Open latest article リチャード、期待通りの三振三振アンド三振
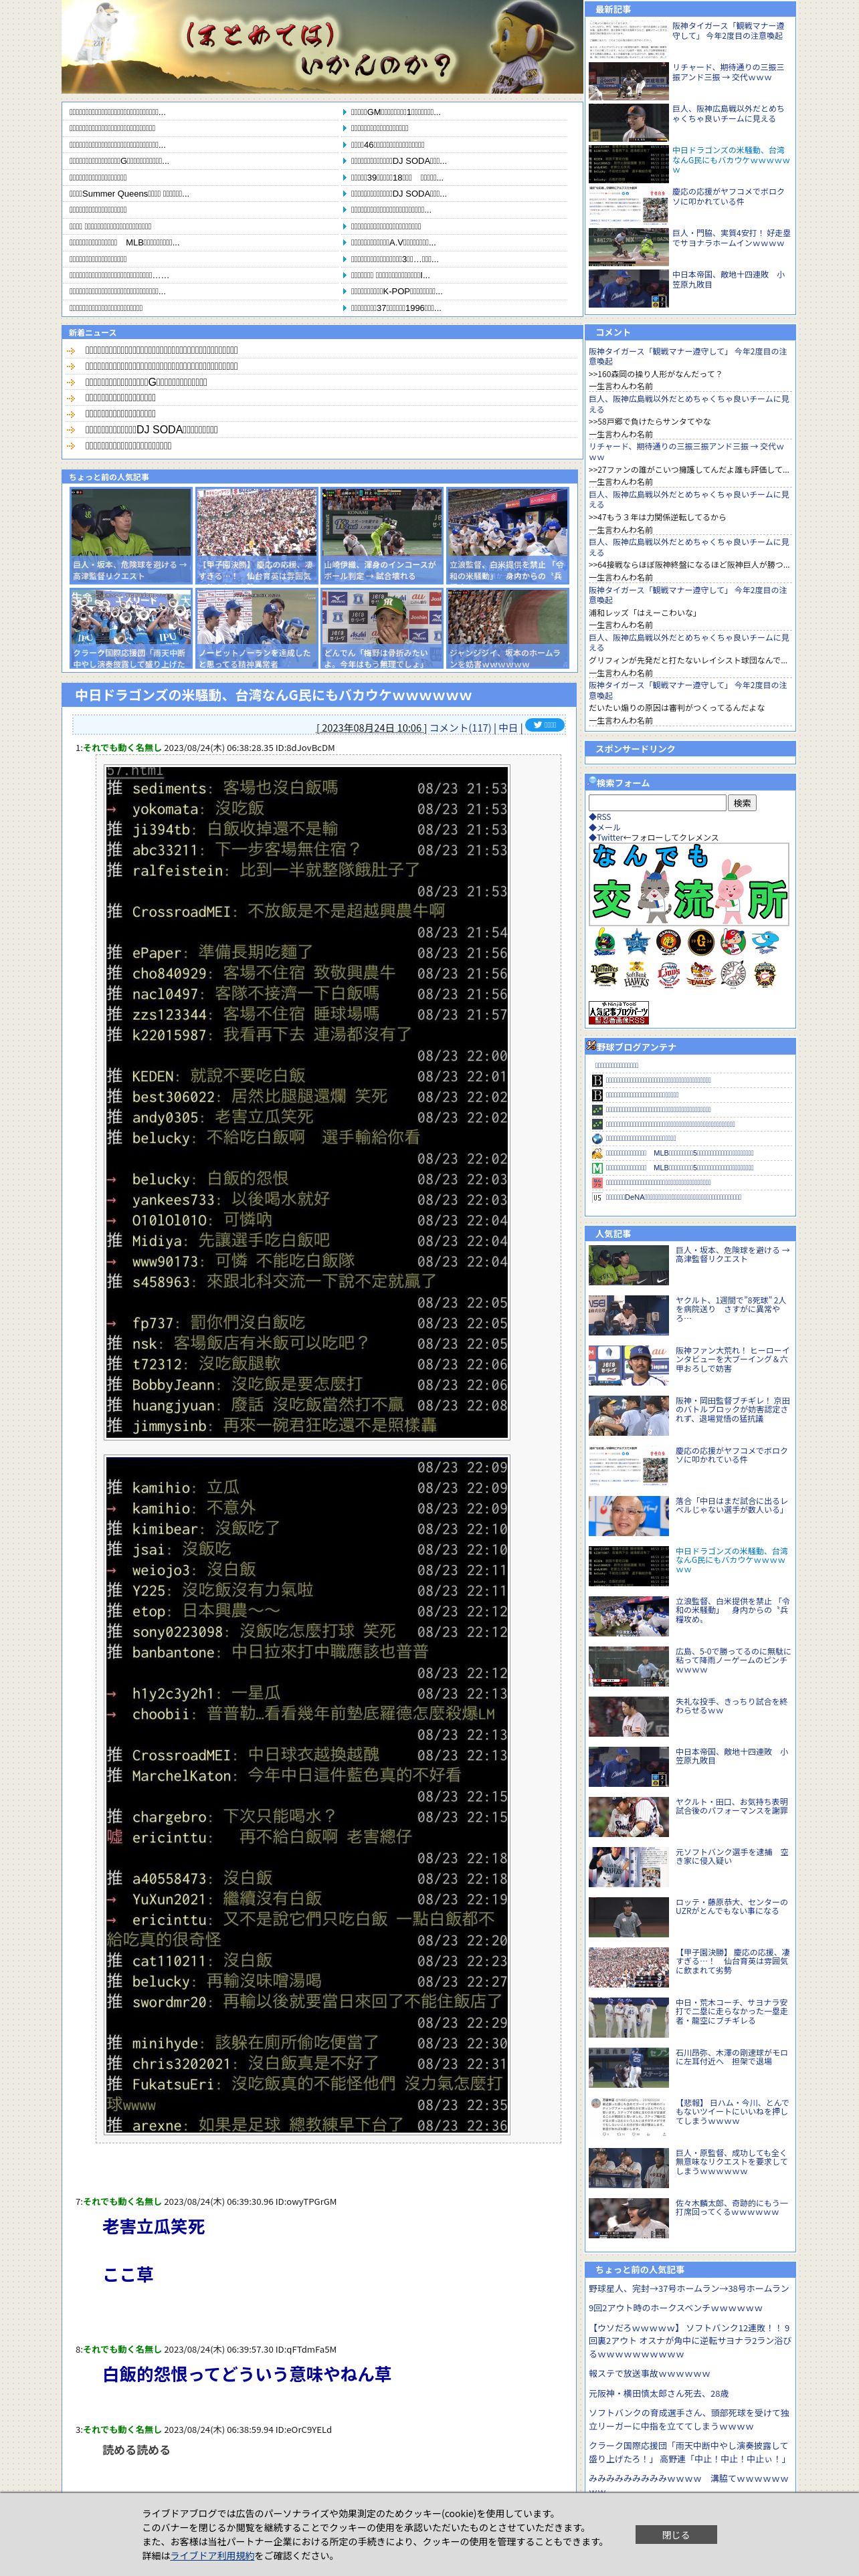Image resolution: width=859 pixels, height=2576 pixels. pyautogui.click(x=728, y=72)
